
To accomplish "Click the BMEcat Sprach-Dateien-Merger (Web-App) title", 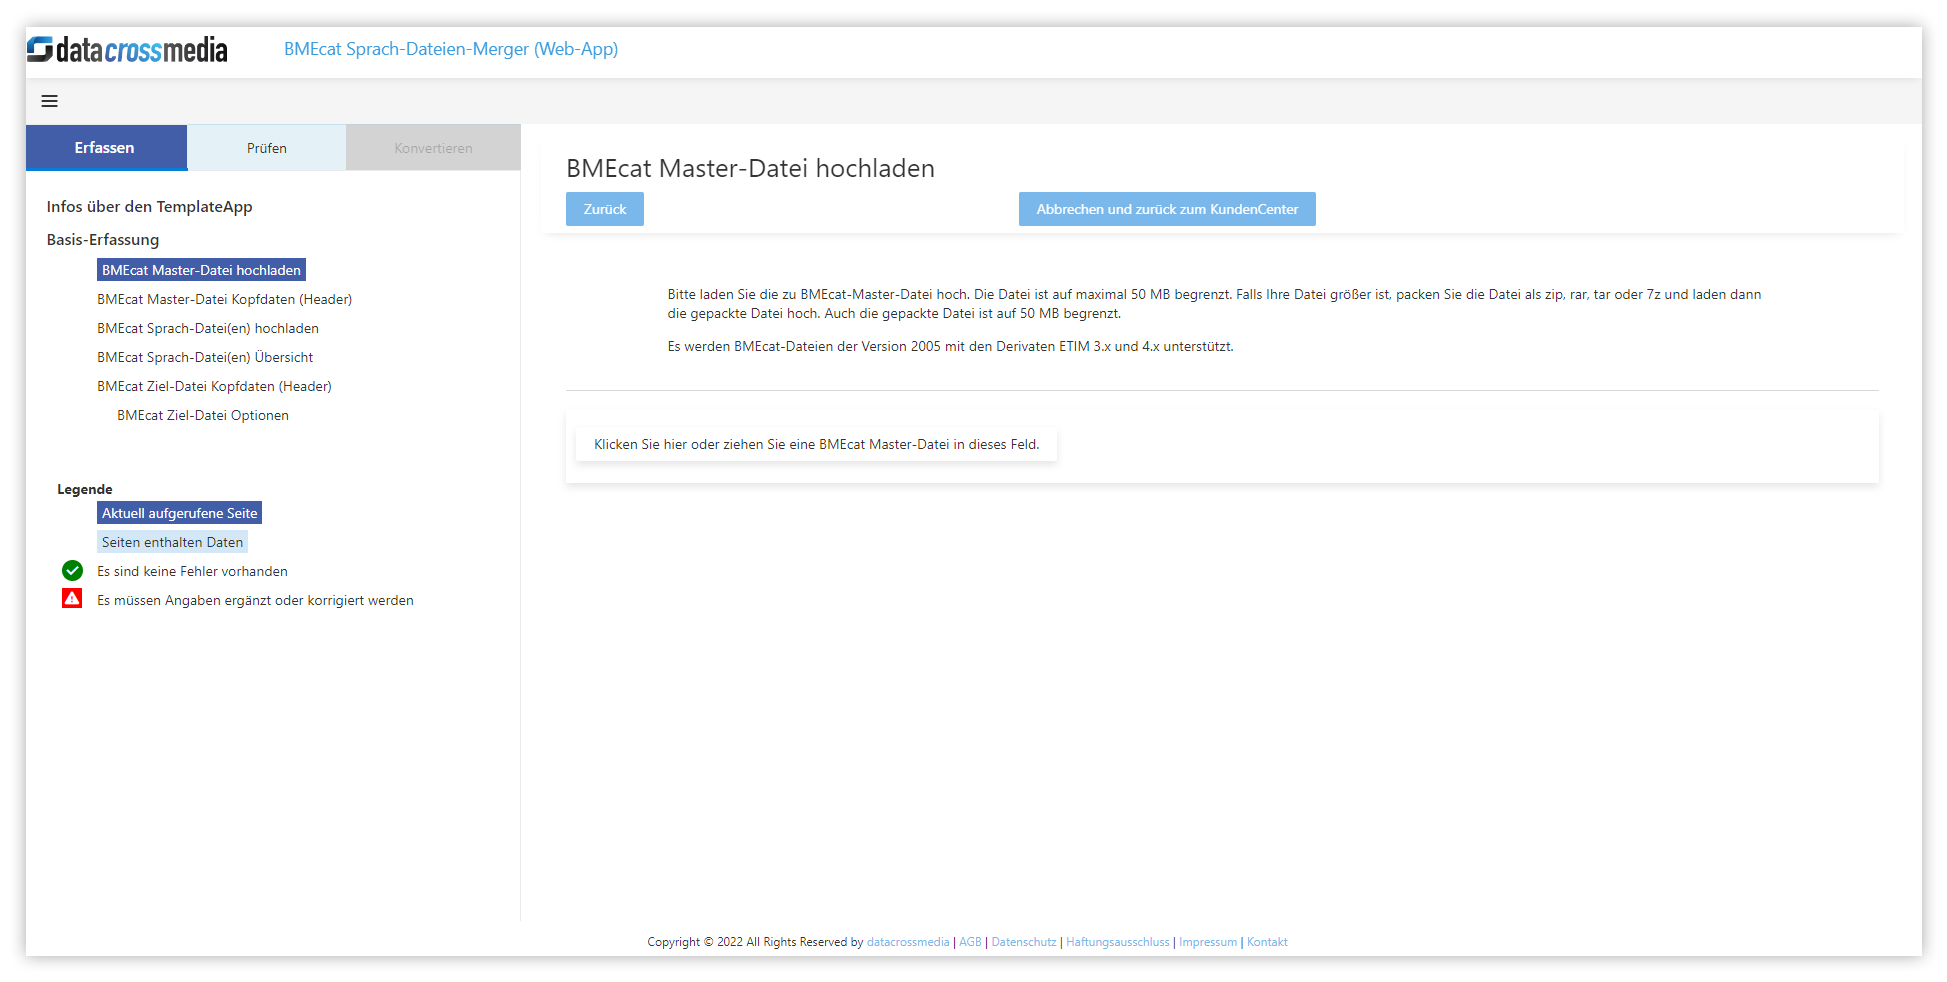I will 451,49.
